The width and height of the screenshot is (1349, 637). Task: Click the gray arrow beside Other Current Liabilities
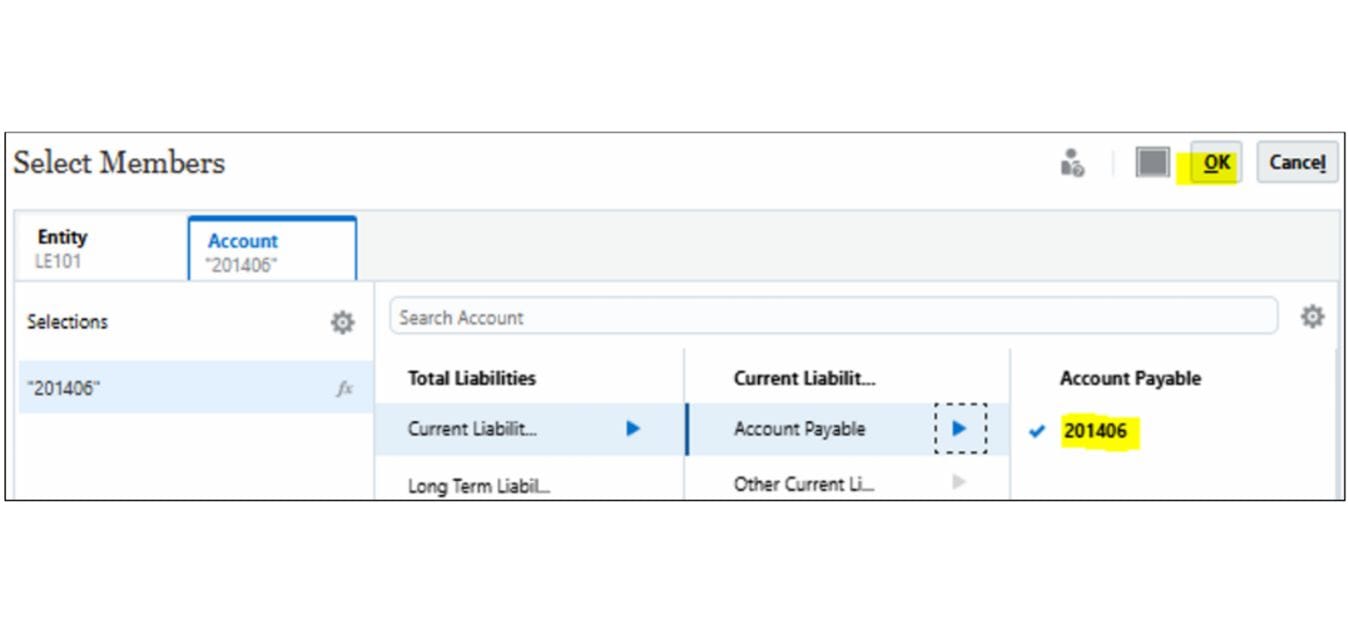point(959,482)
